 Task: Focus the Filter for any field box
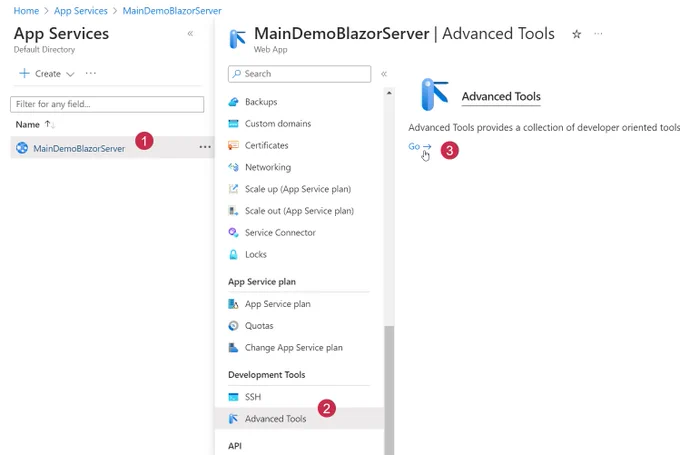(x=107, y=104)
